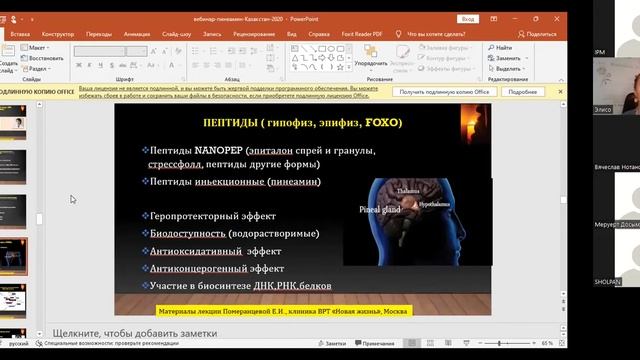Open the Заменить dropdown arrow
Screen dimensions: 640x360
[527, 58]
